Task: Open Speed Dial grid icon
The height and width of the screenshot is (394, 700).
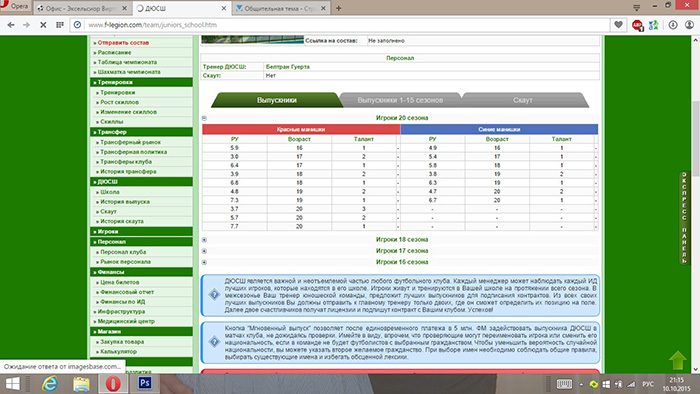Action: [x=59, y=25]
